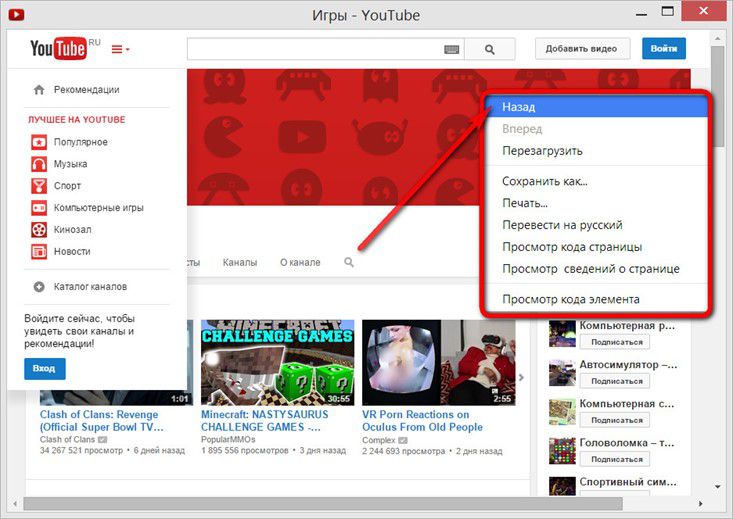Open the Головоломка channel thumbnail
The image size is (733, 519).
[562, 451]
